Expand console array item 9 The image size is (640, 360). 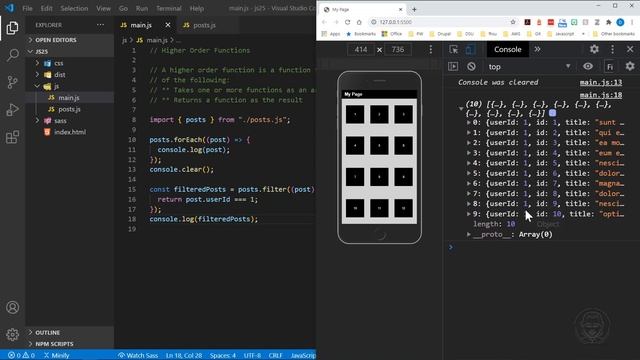tap(469, 214)
